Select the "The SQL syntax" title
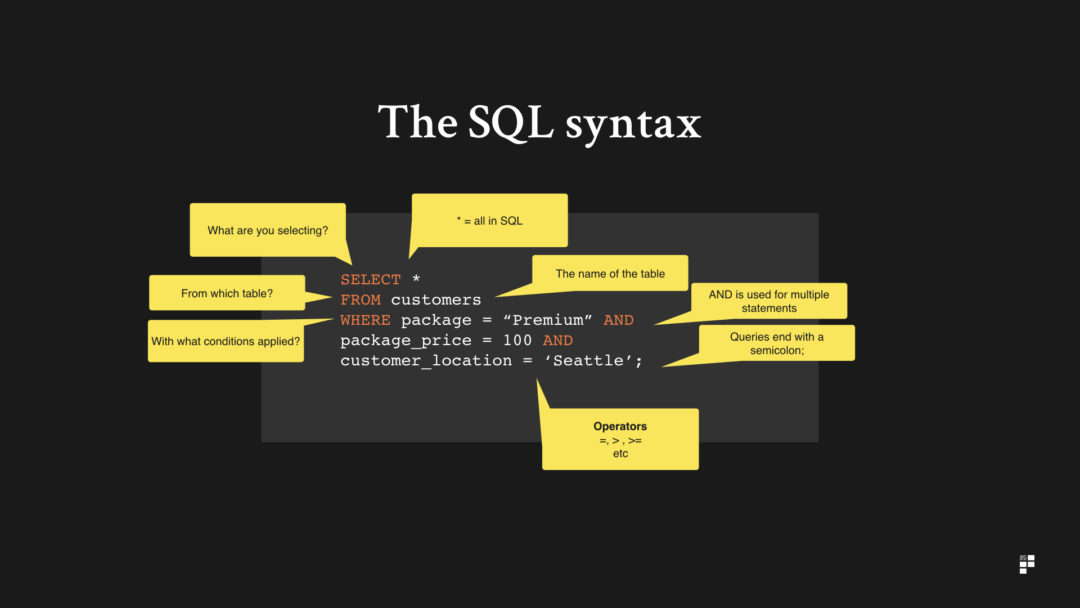Viewport: 1080px width, 608px height. (540, 122)
